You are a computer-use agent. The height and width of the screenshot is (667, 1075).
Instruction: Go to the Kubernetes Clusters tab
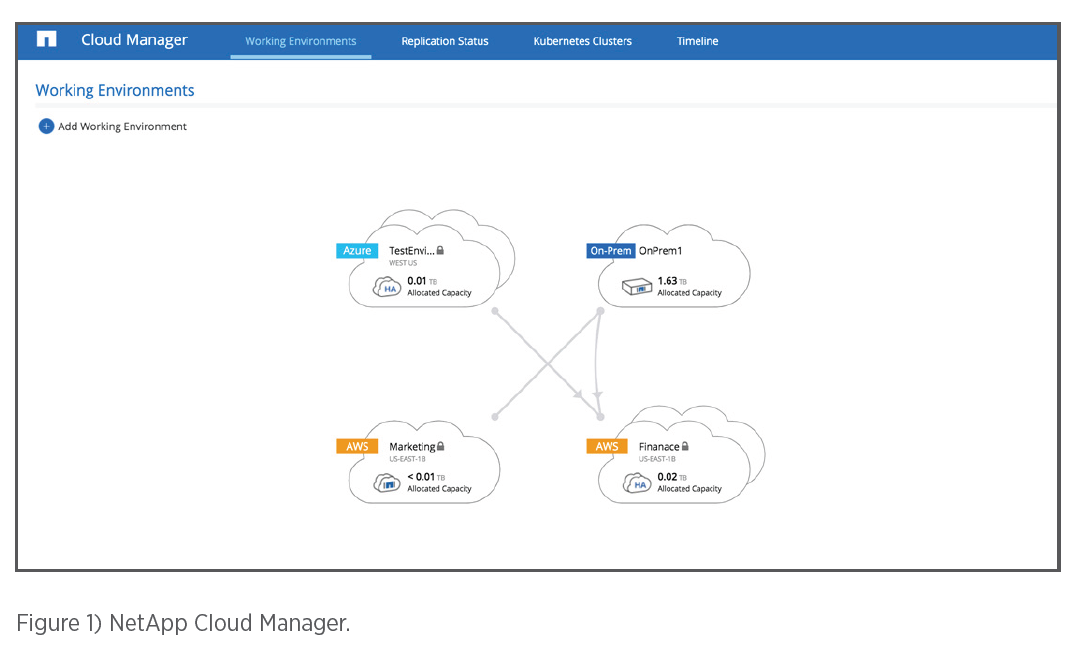click(x=582, y=41)
